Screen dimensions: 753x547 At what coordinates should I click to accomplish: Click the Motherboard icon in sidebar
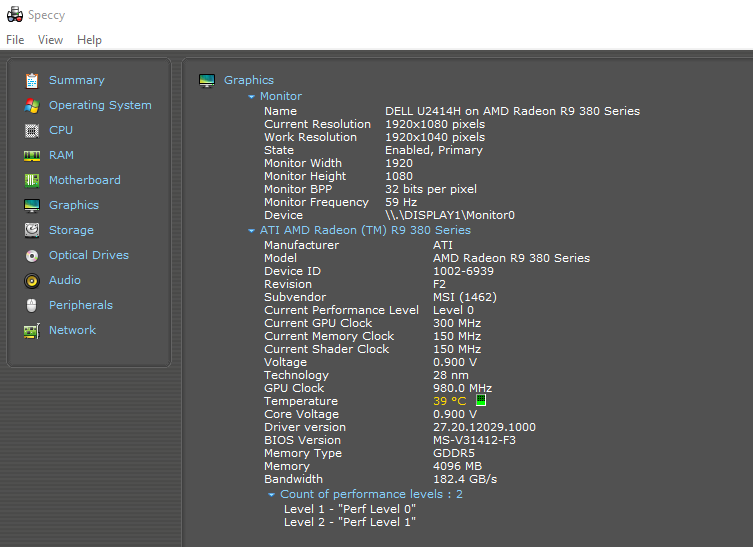click(32, 180)
